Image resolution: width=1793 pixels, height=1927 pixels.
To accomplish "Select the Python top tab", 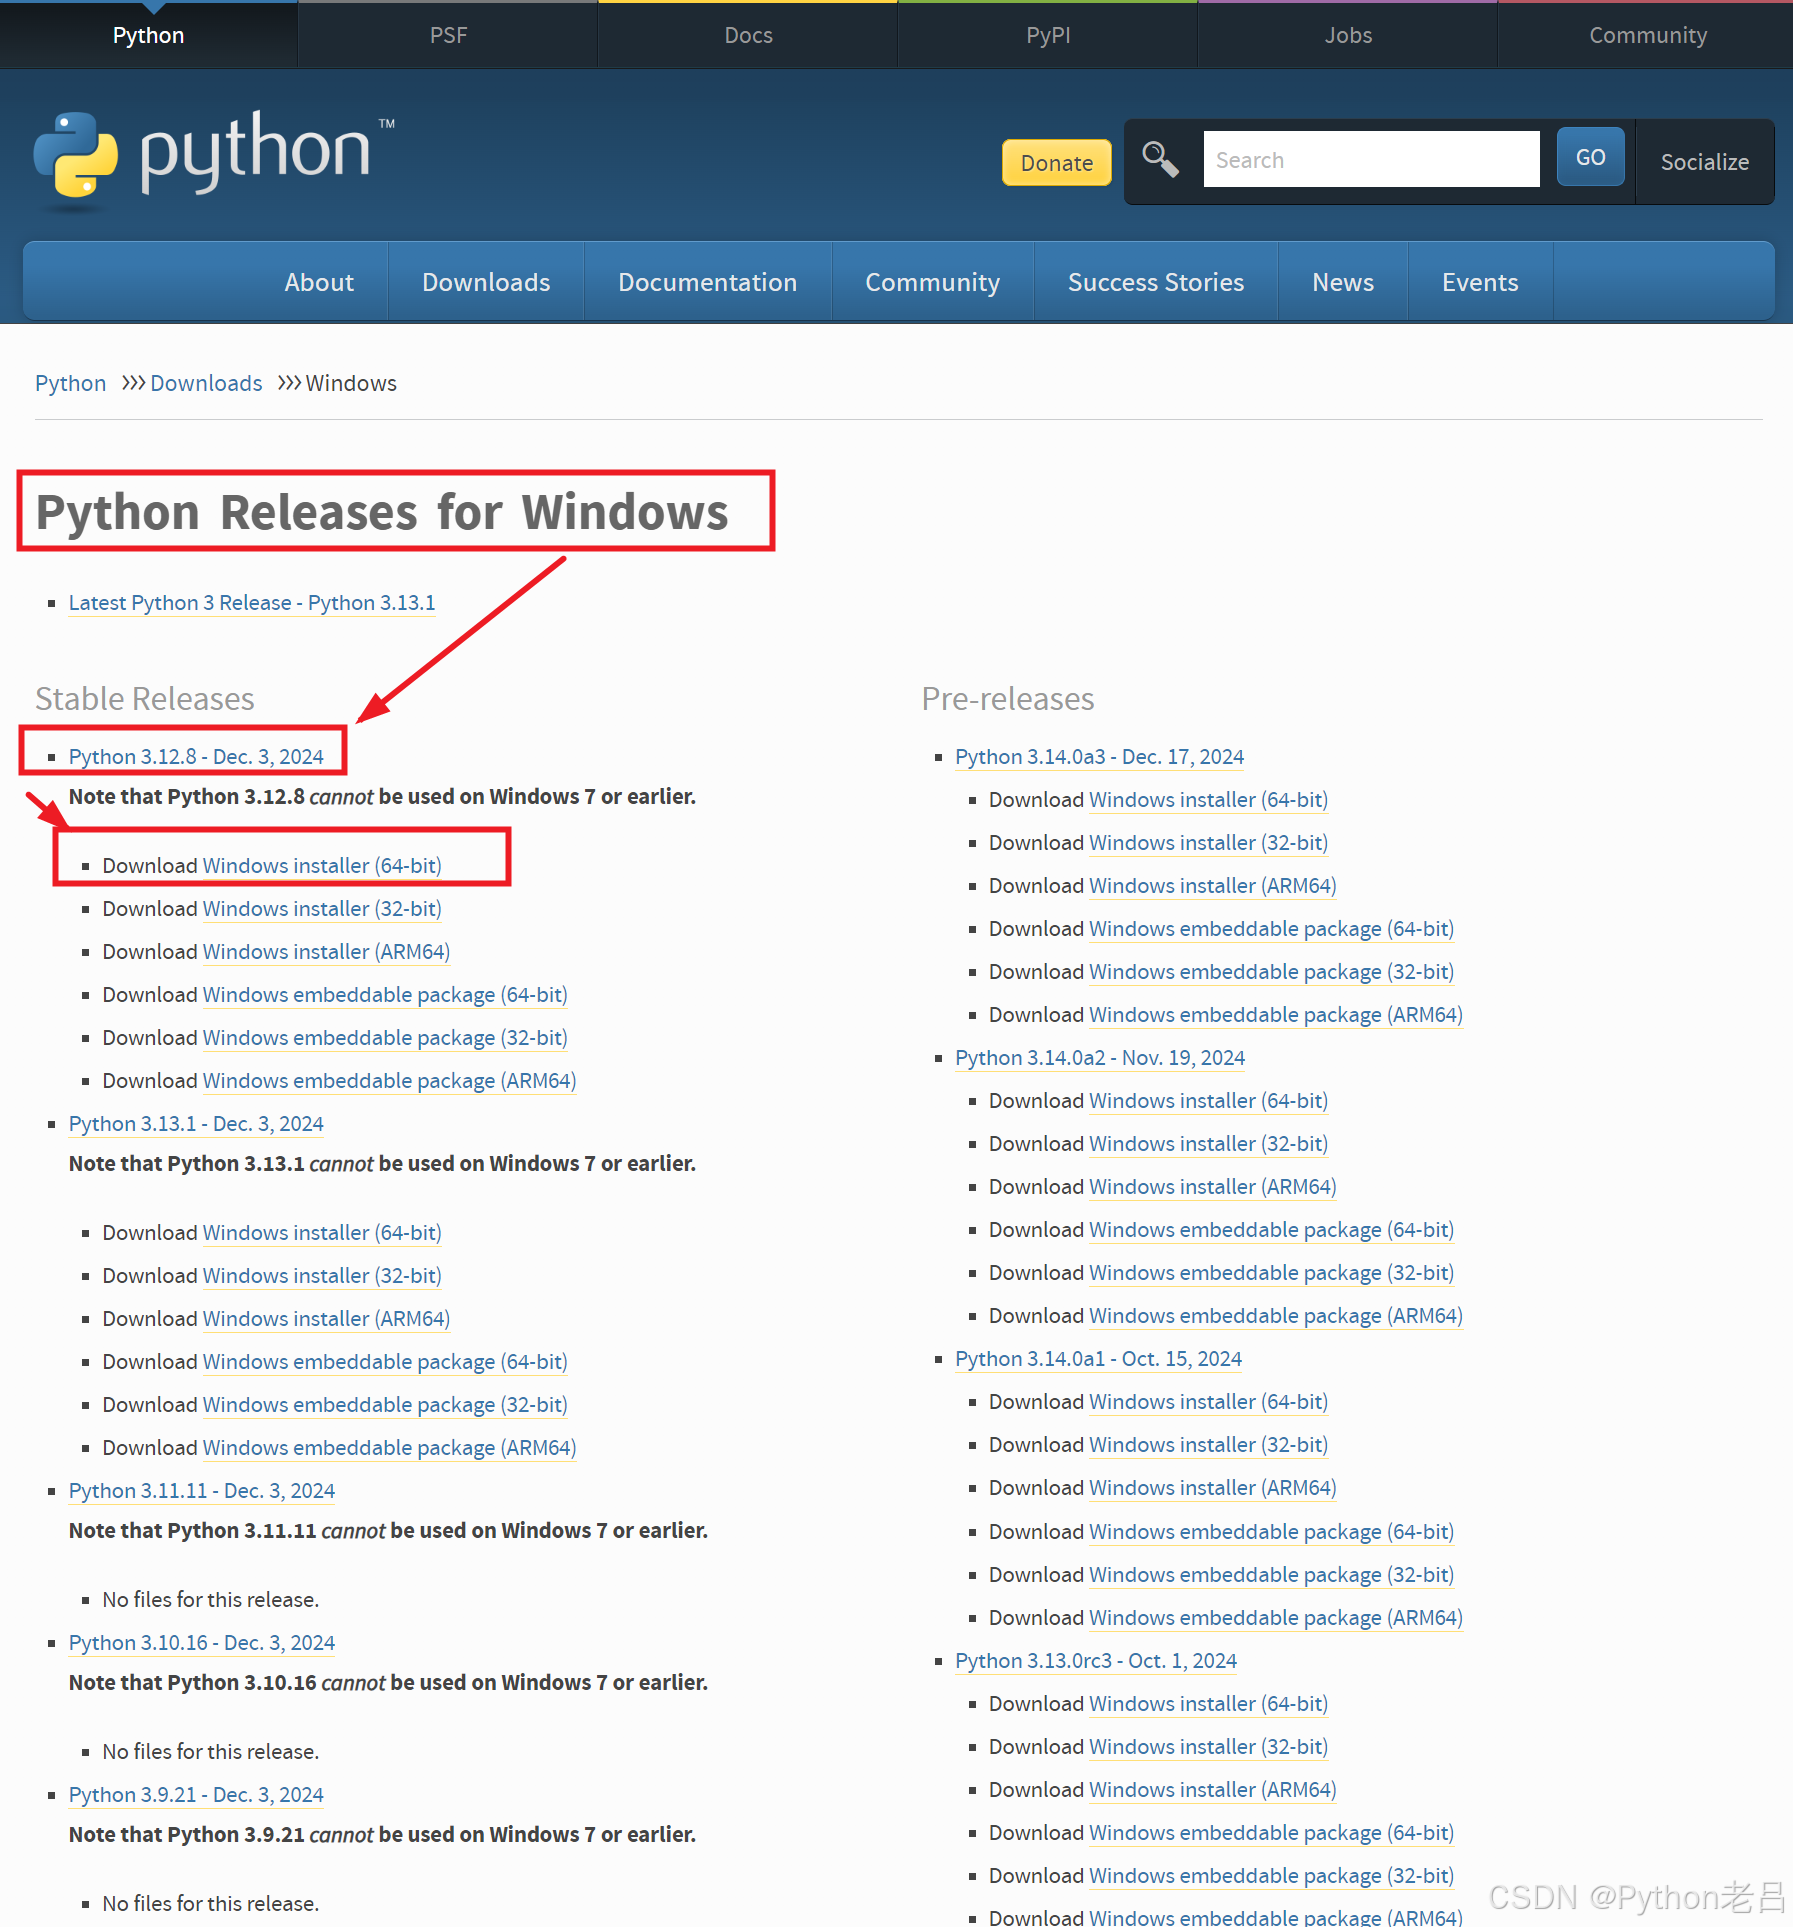I will click(x=148, y=35).
